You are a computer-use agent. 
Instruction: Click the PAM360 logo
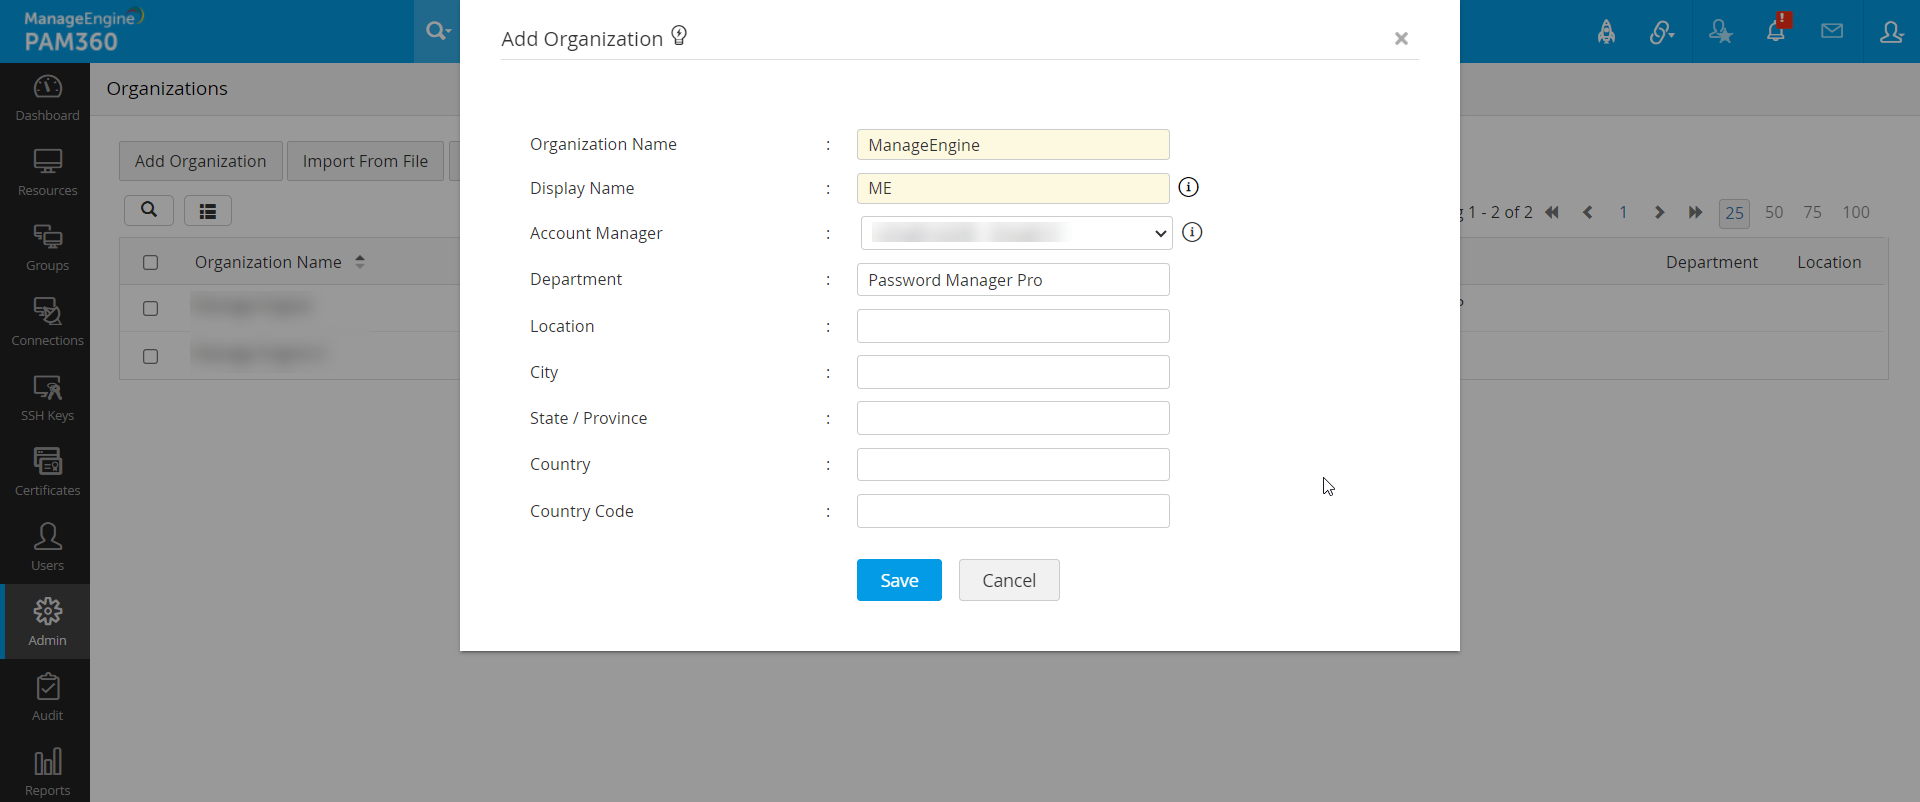coord(84,31)
